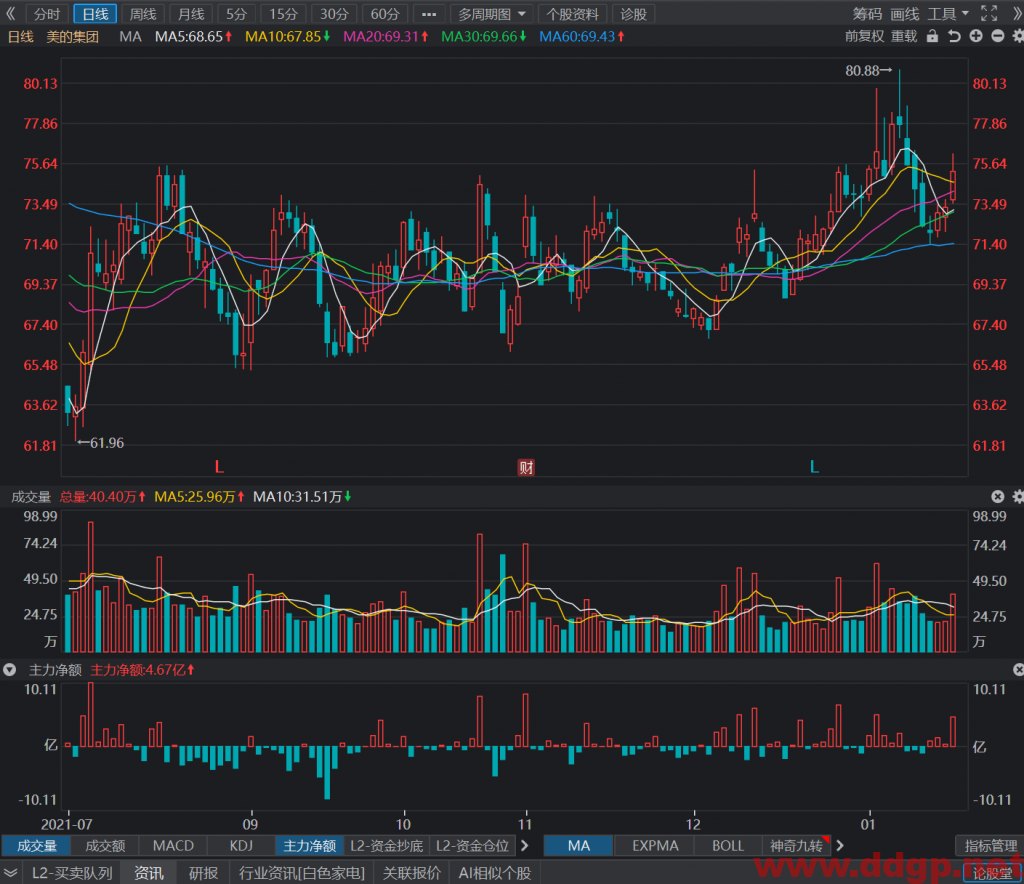
Task: Open 指标管理 indicator management
Action: coord(989,845)
